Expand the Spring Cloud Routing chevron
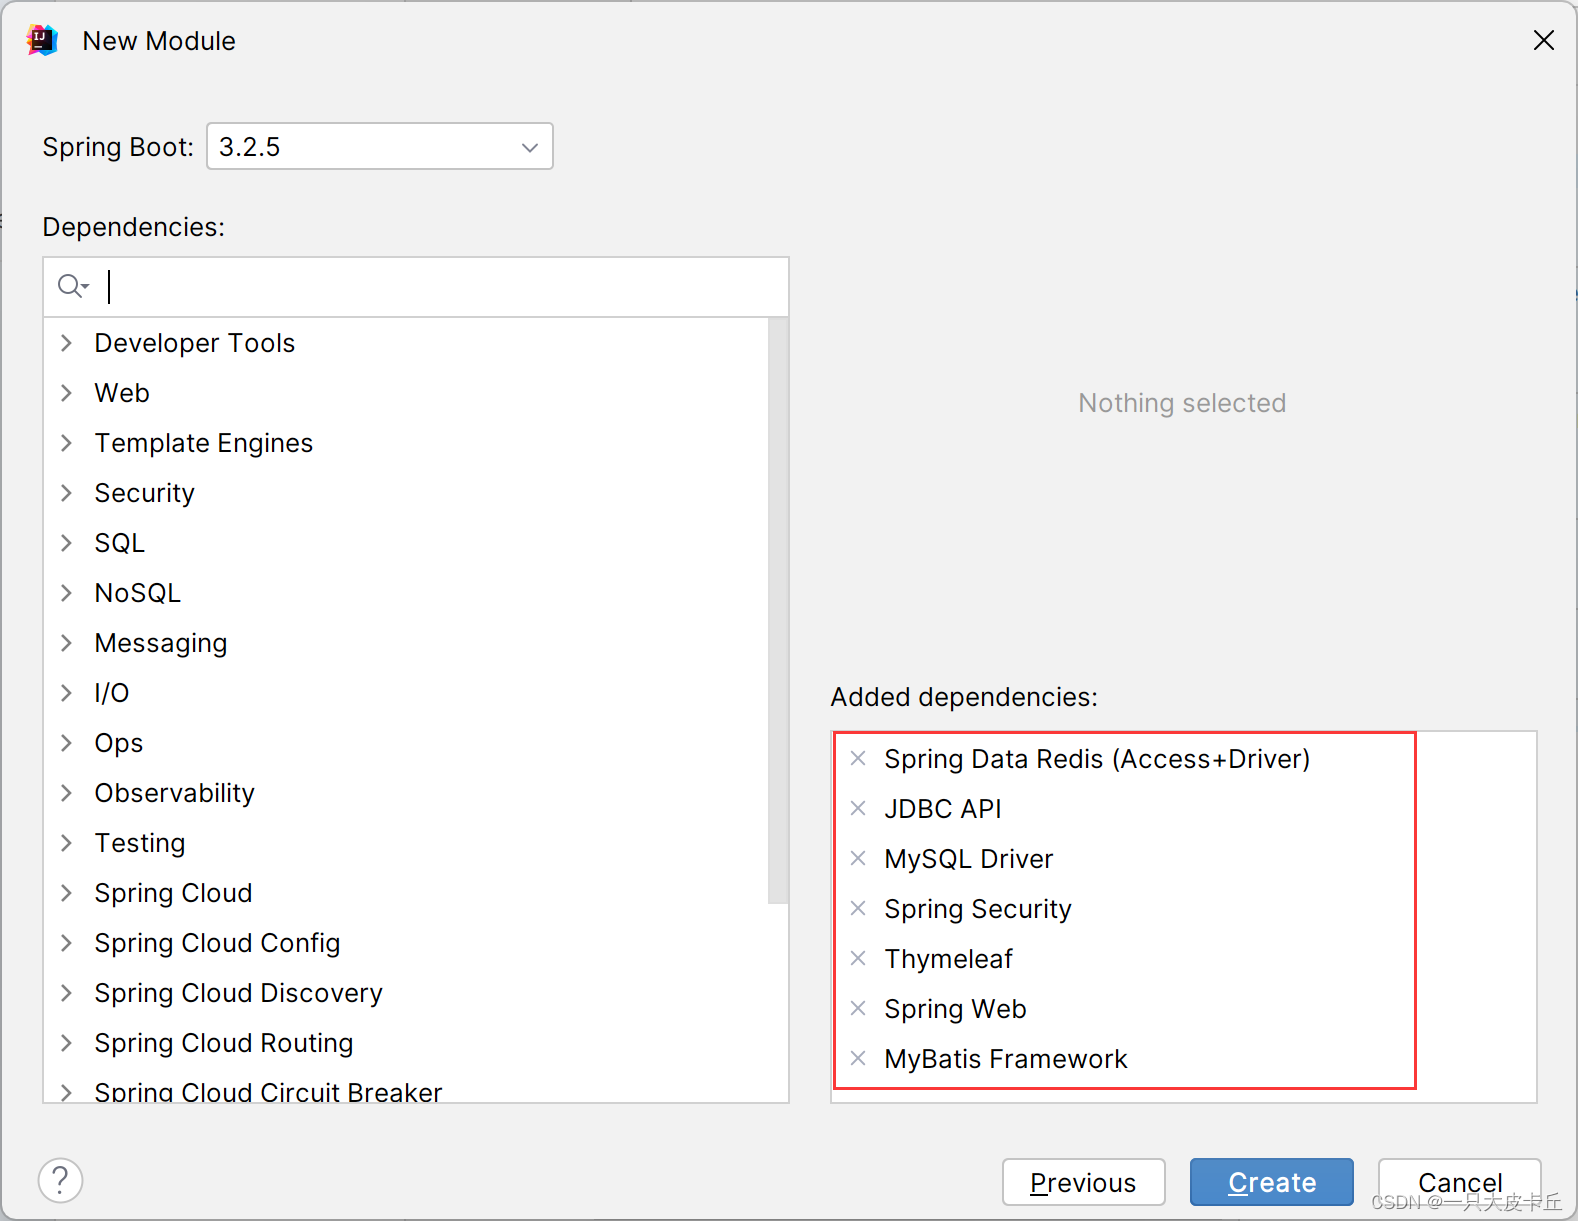The width and height of the screenshot is (1578, 1221). coord(66,1043)
